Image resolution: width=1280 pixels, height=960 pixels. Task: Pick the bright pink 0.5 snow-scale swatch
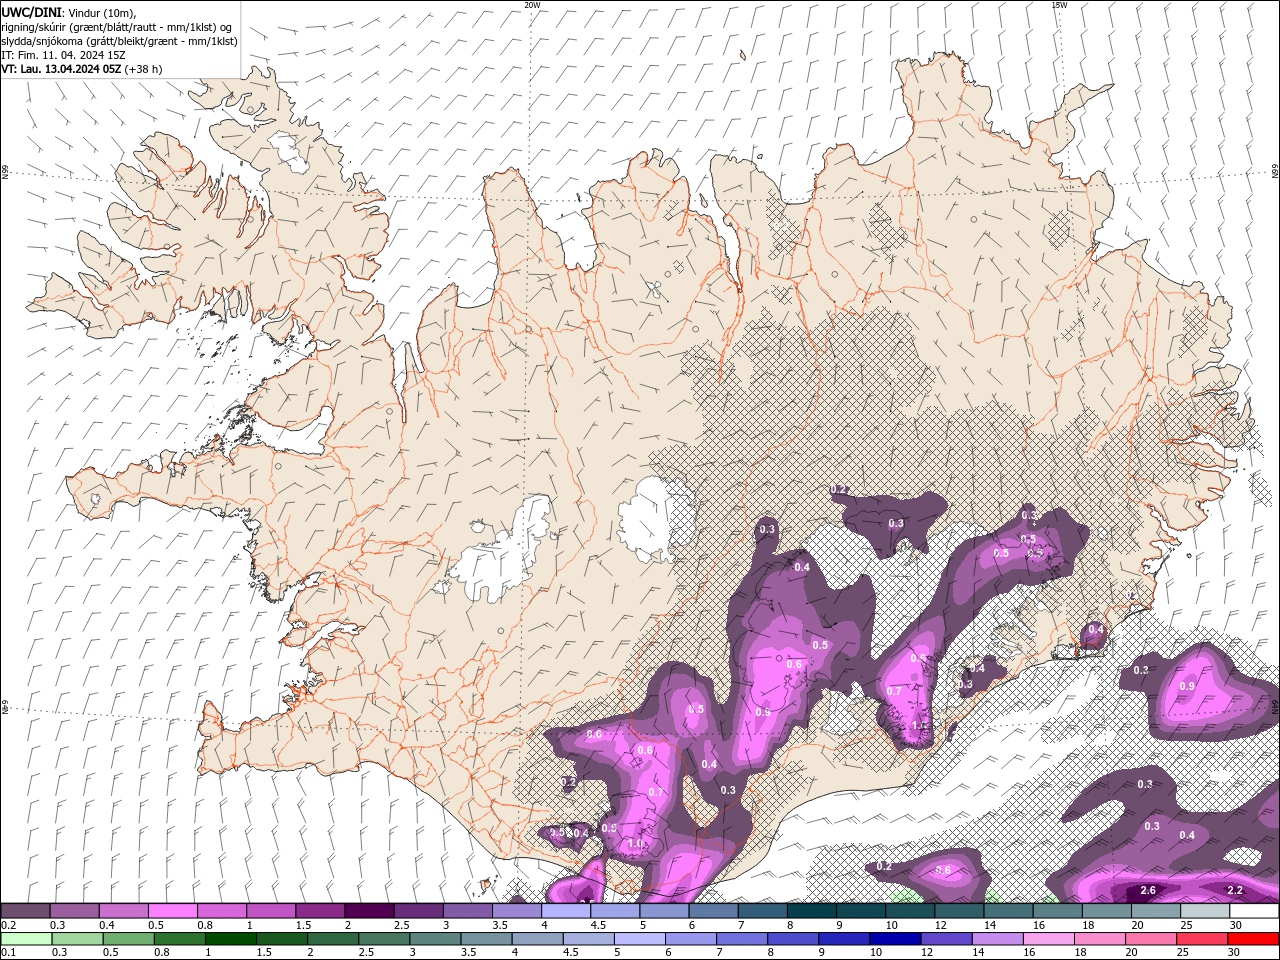[172, 911]
